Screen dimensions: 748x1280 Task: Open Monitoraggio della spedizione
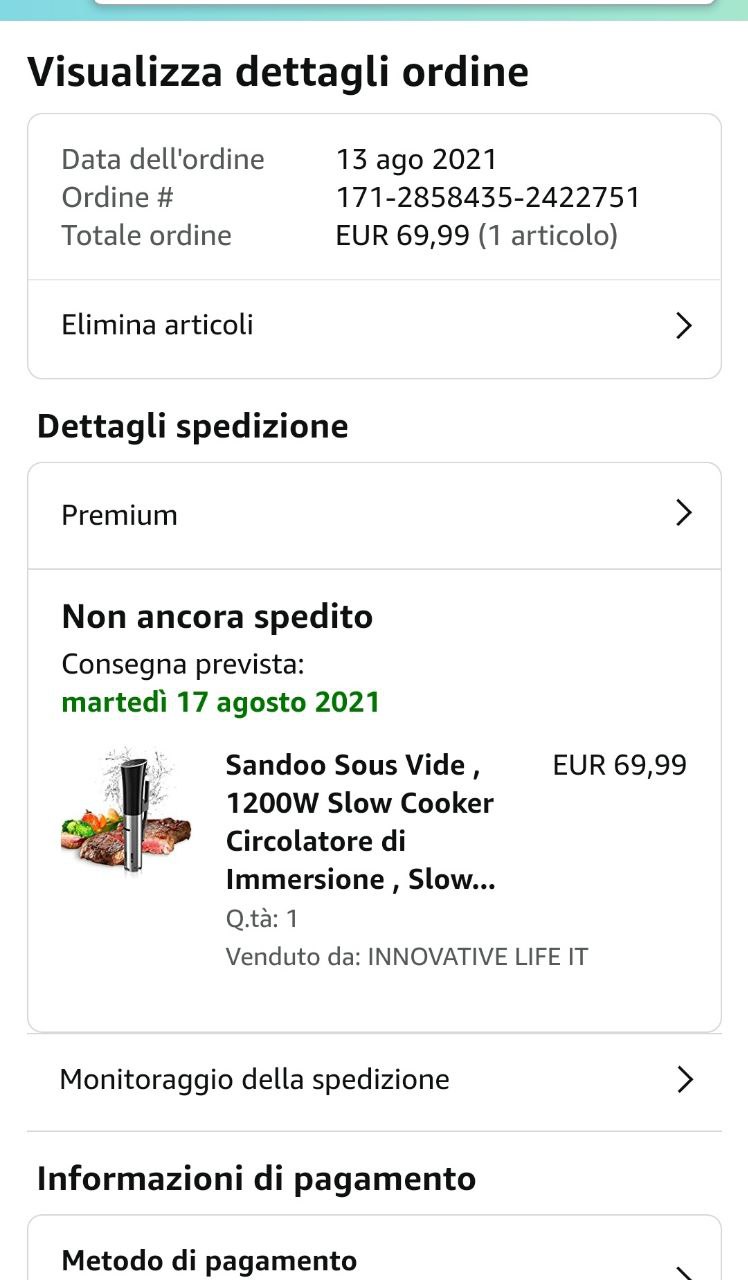(255, 1080)
